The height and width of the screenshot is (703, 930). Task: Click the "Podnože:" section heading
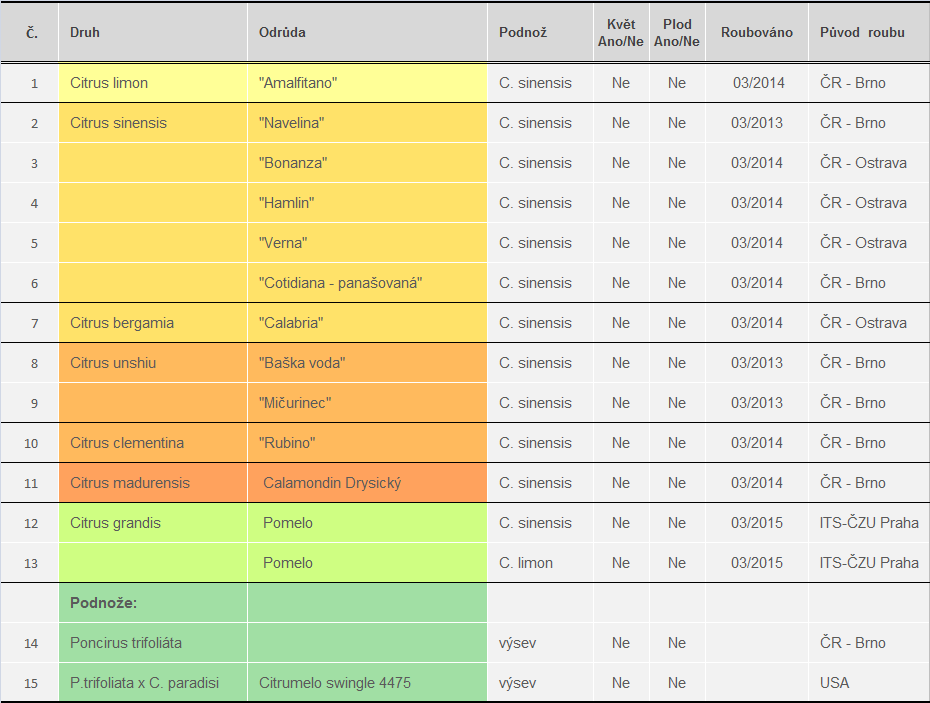click(x=104, y=603)
